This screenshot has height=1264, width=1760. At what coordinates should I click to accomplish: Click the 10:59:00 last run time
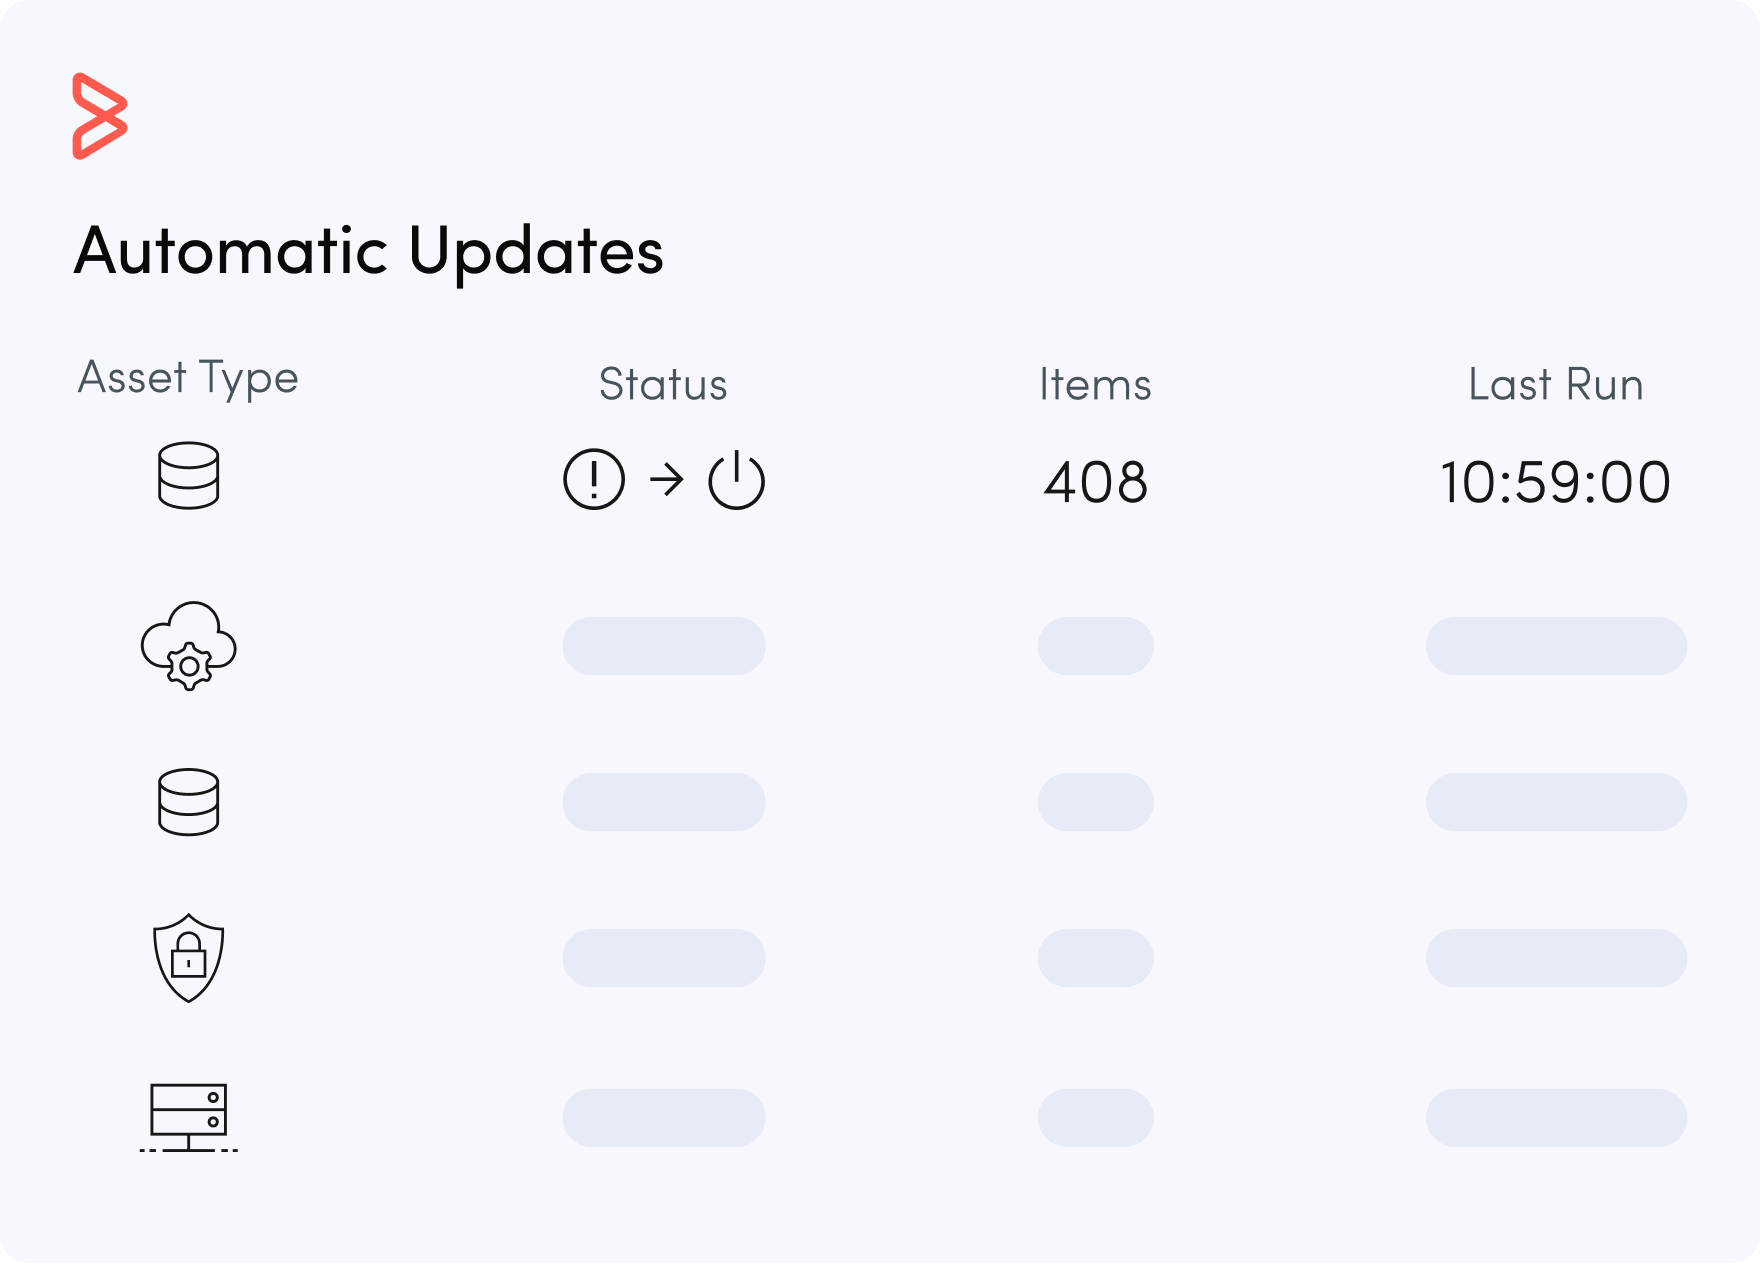[x=1556, y=482]
